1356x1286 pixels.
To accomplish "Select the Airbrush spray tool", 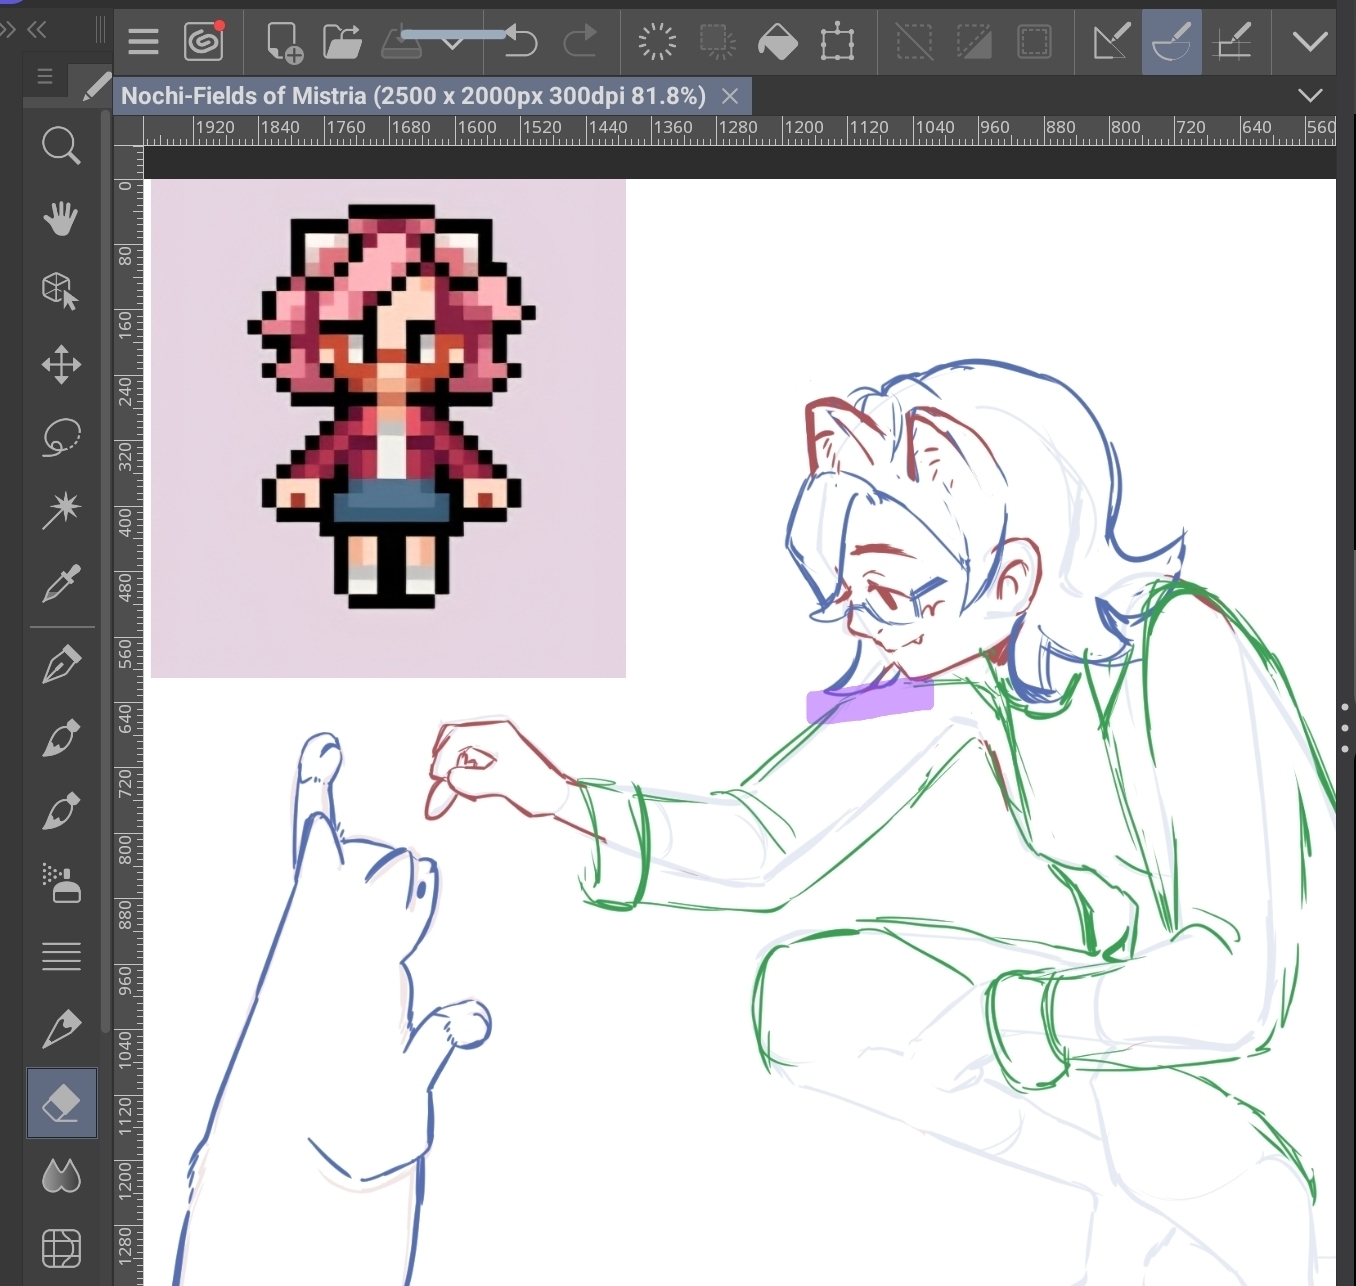I will click(61, 884).
